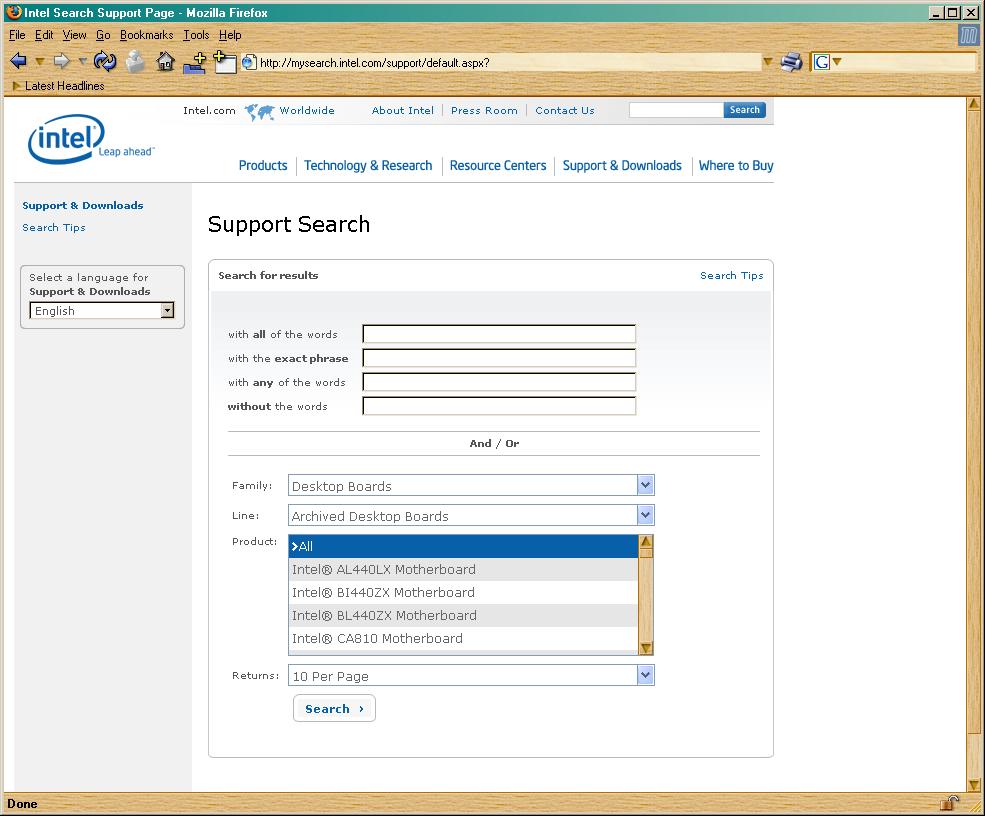Click the security lock icon in status bar
The width and height of the screenshot is (985, 816).
click(949, 803)
